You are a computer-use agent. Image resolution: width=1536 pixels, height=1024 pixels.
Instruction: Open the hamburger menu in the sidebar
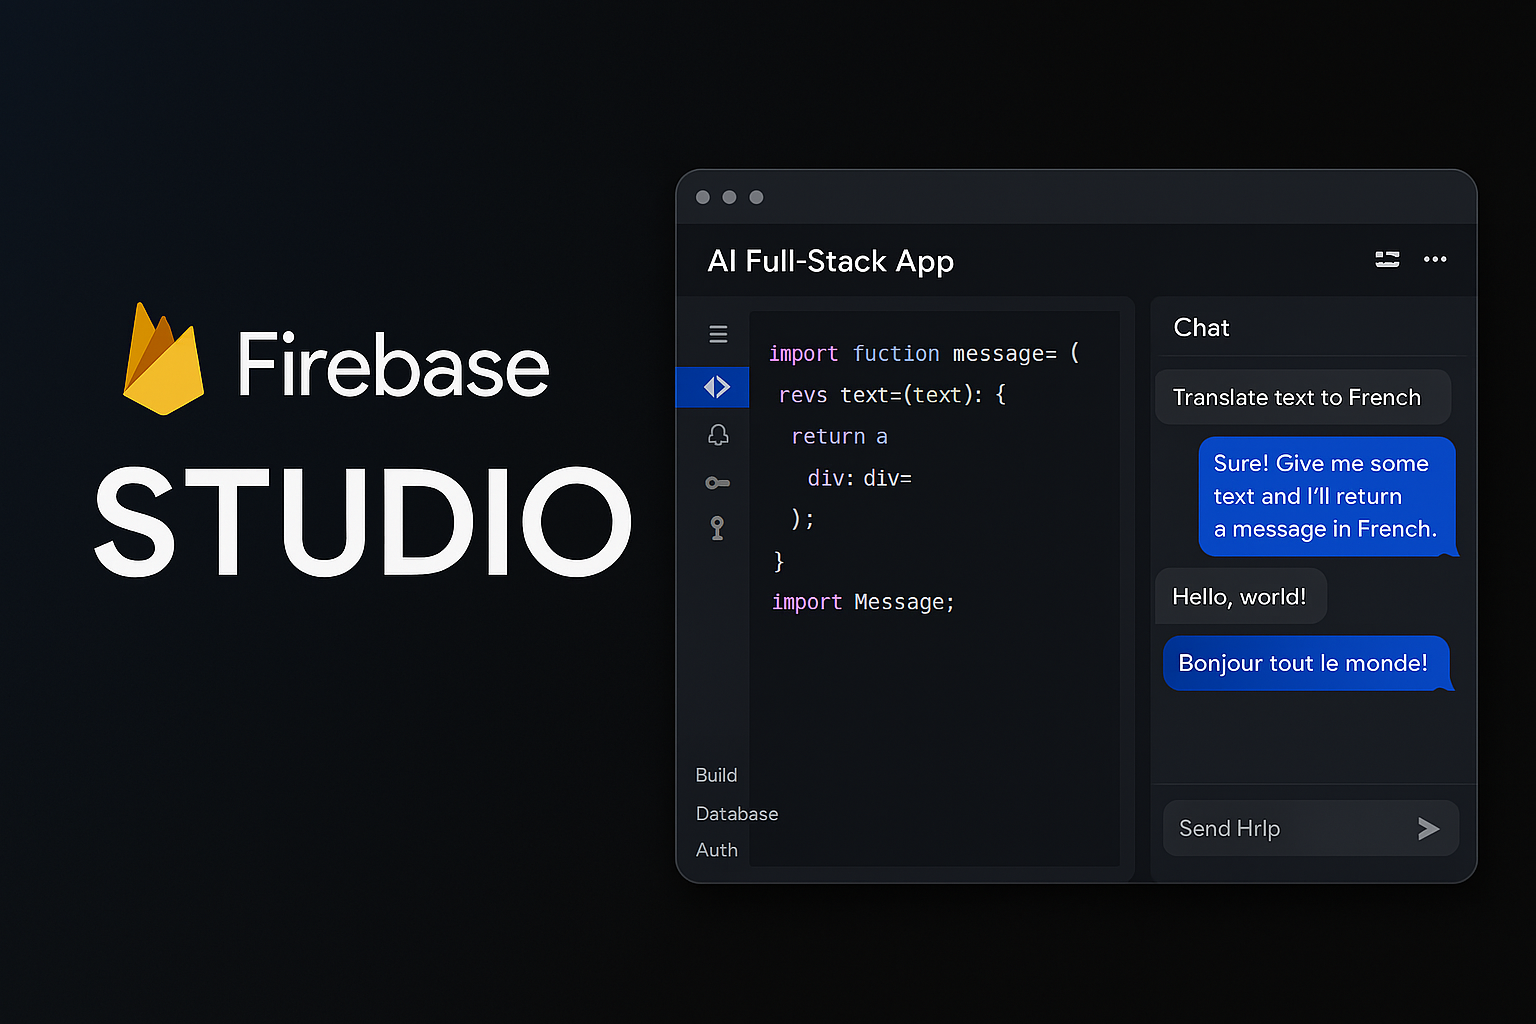coord(718,334)
